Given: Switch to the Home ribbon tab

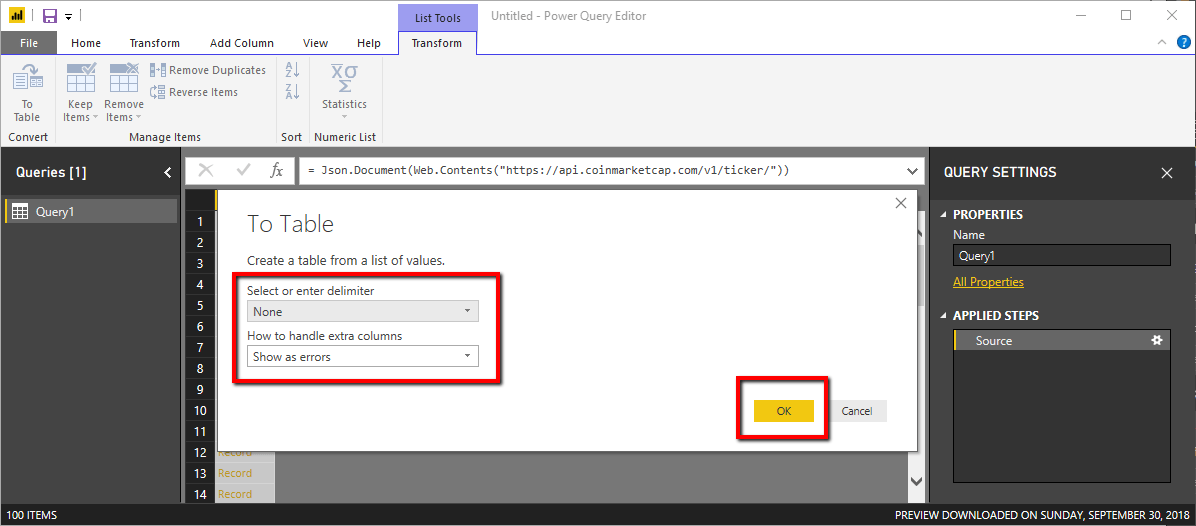Looking at the screenshot, I should 85,43.
